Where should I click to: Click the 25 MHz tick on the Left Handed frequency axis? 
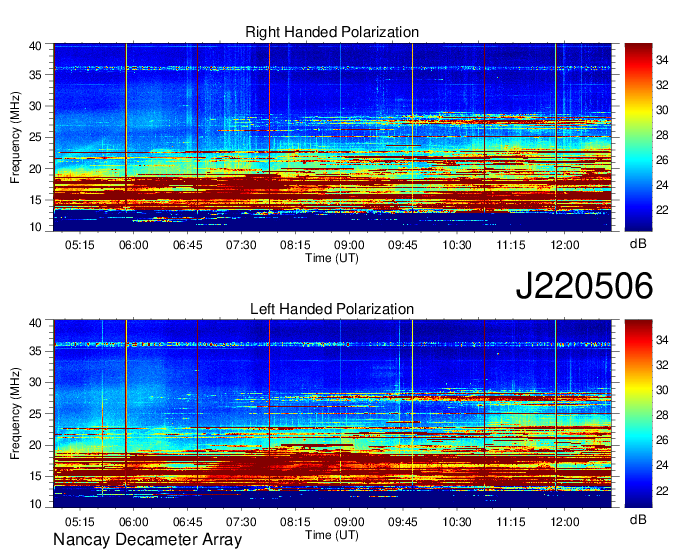35,414
